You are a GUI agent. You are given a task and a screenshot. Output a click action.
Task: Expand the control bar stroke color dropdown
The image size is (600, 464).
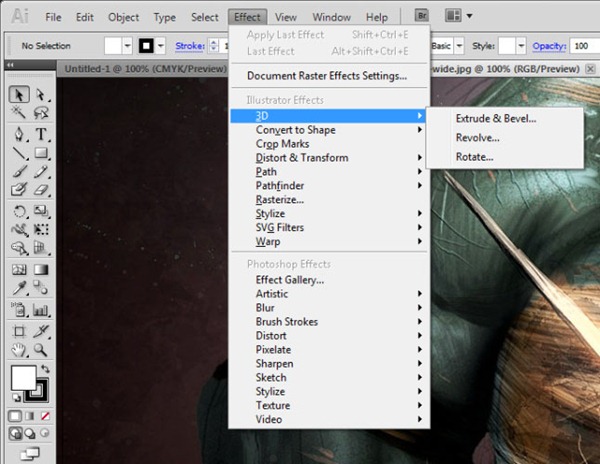[x=161, y=46]
